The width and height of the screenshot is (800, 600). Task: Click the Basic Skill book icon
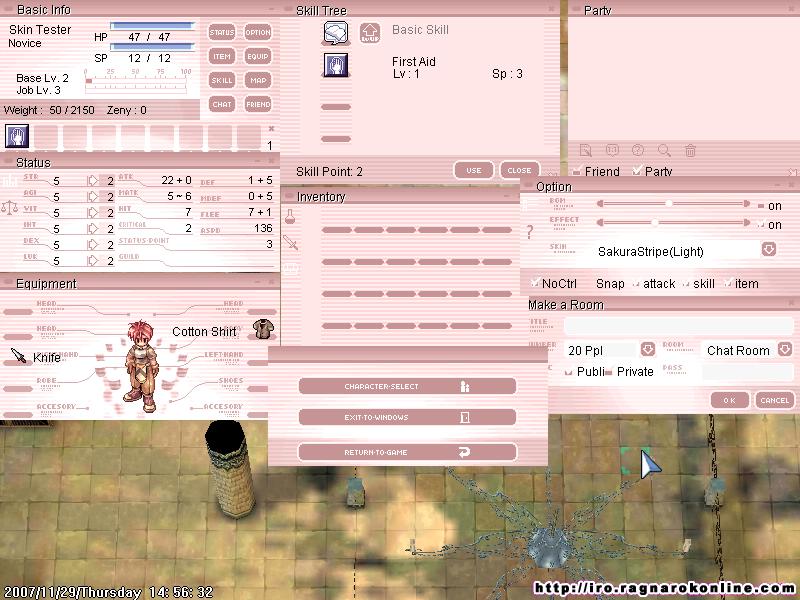tap(336, 33)
